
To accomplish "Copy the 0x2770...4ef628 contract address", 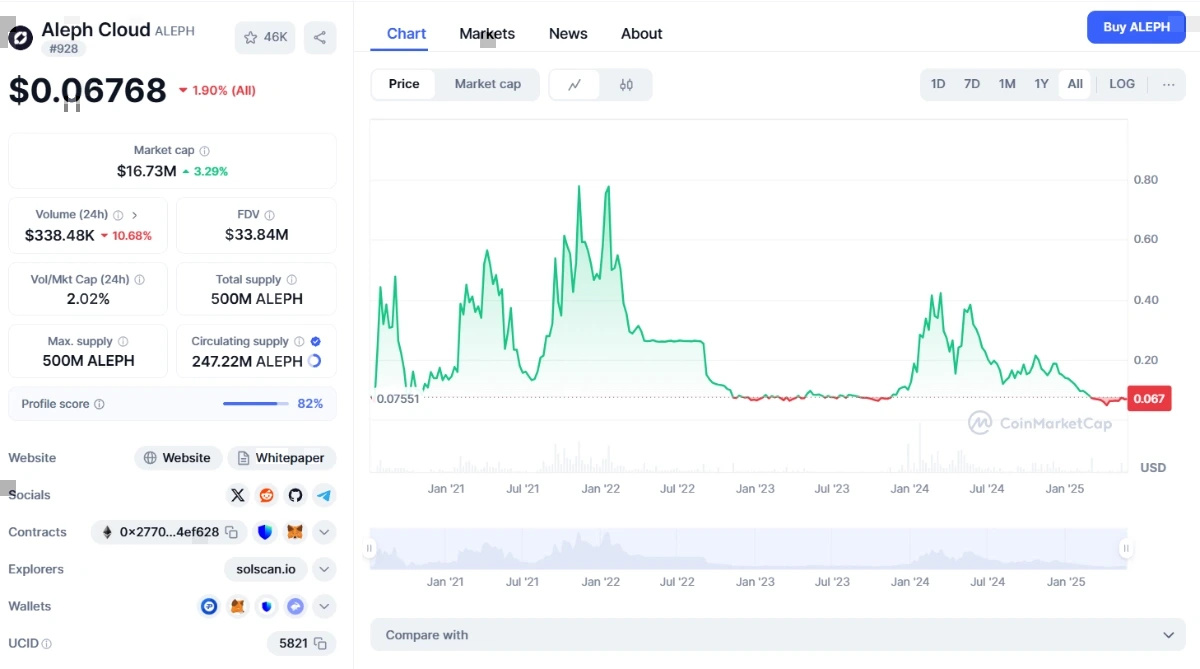I will click(231, 532).
